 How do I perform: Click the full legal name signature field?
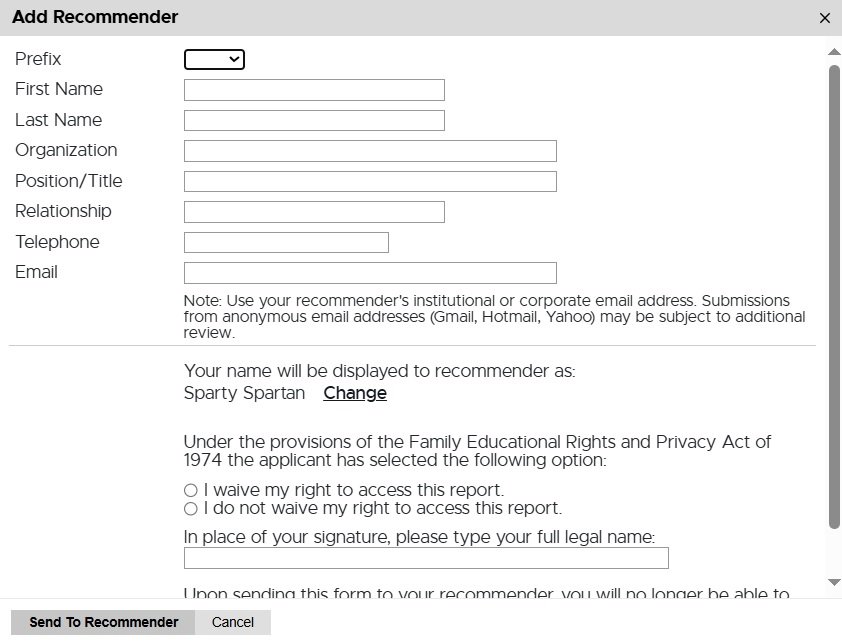point(425,558)
